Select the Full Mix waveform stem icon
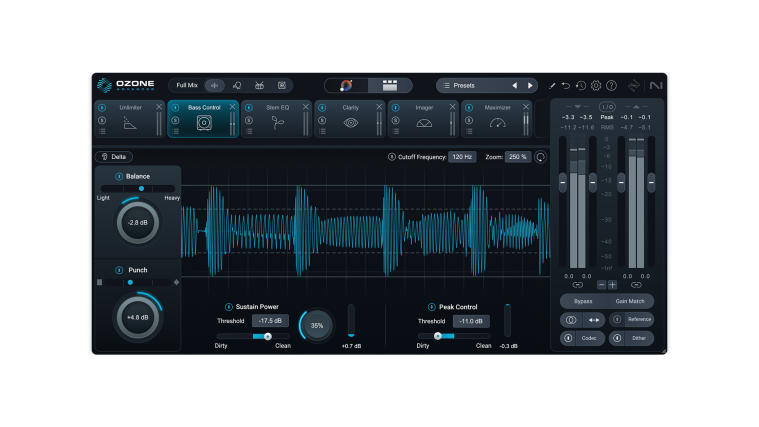The image size is (759, 427). pyautogui.click(x=214, y=85)
